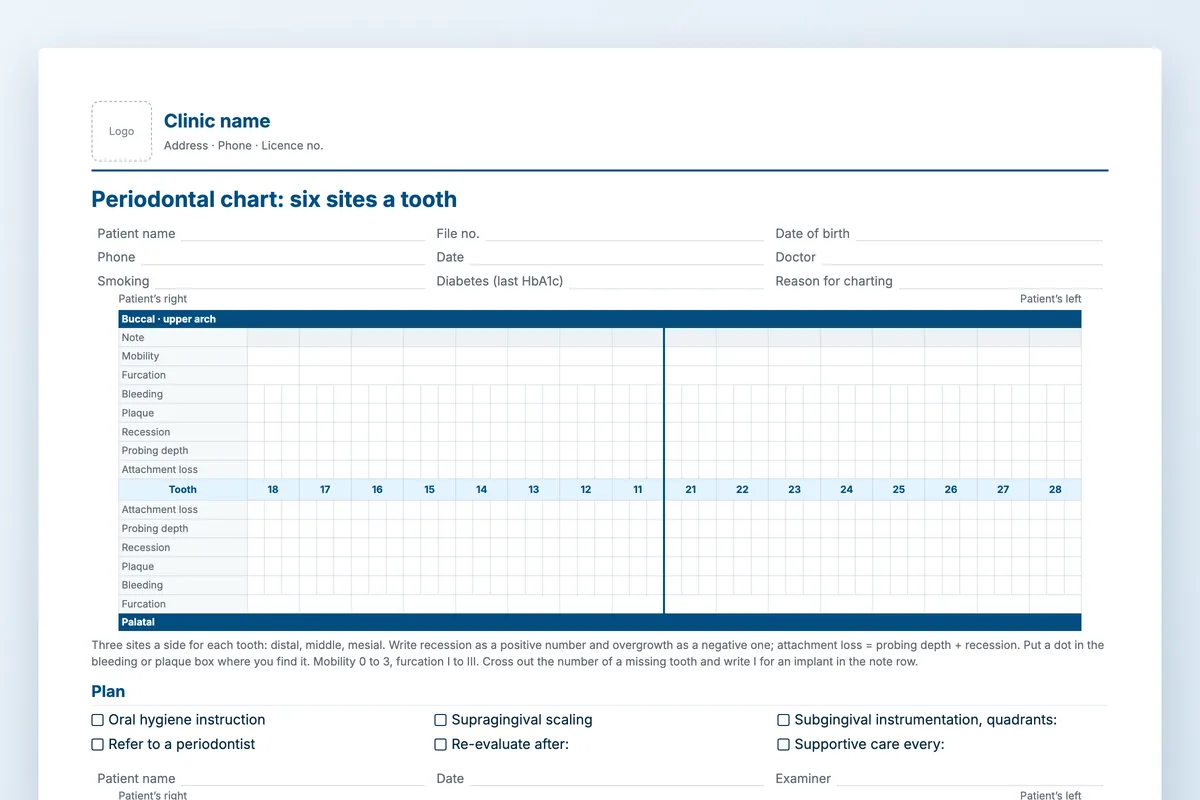Click the Diabetes (last HbA1c) field

point(667,282)
